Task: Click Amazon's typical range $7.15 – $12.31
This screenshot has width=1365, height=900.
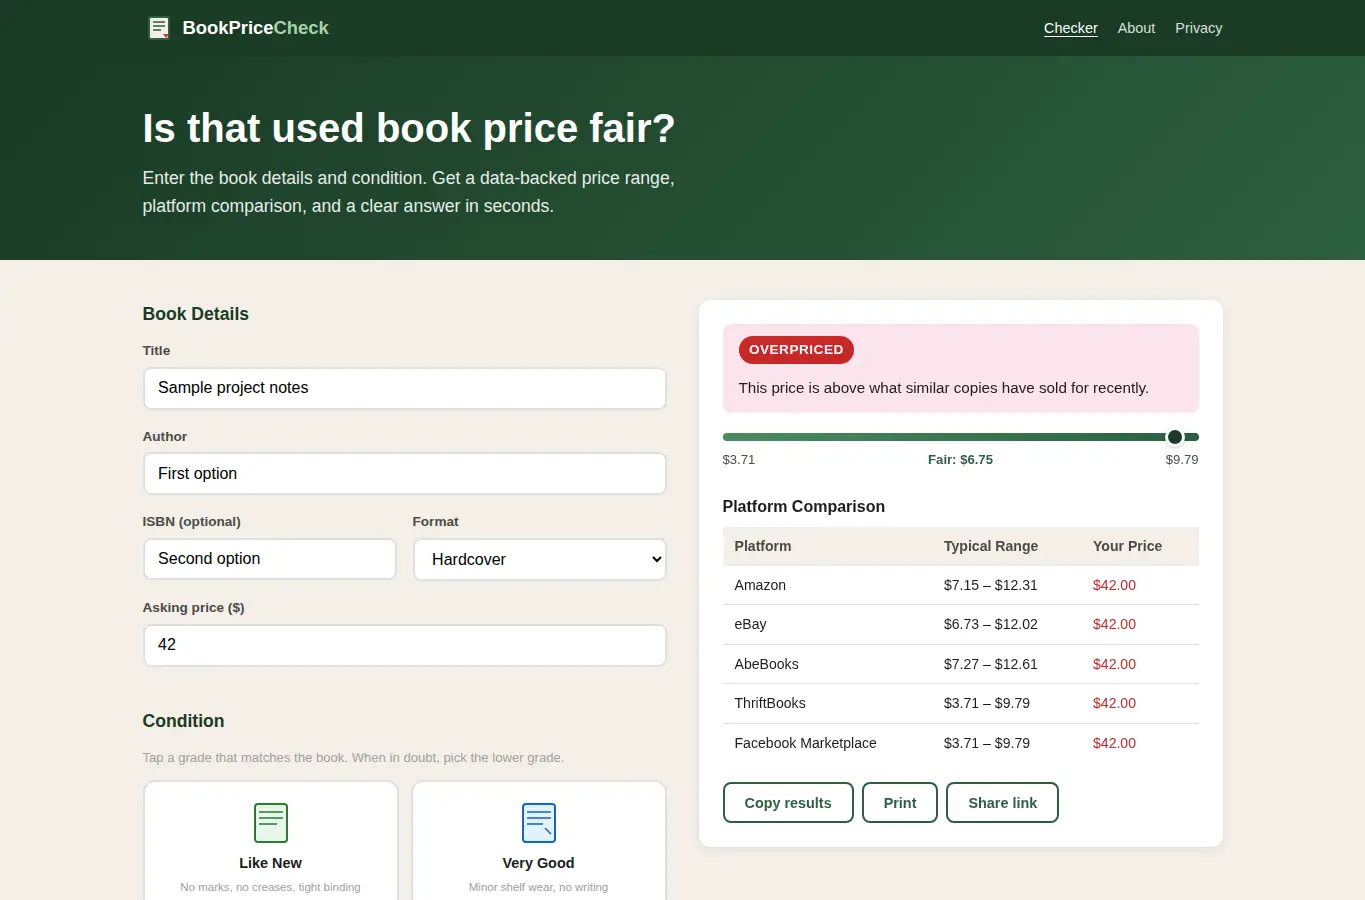Action: [x=991, y=585]
